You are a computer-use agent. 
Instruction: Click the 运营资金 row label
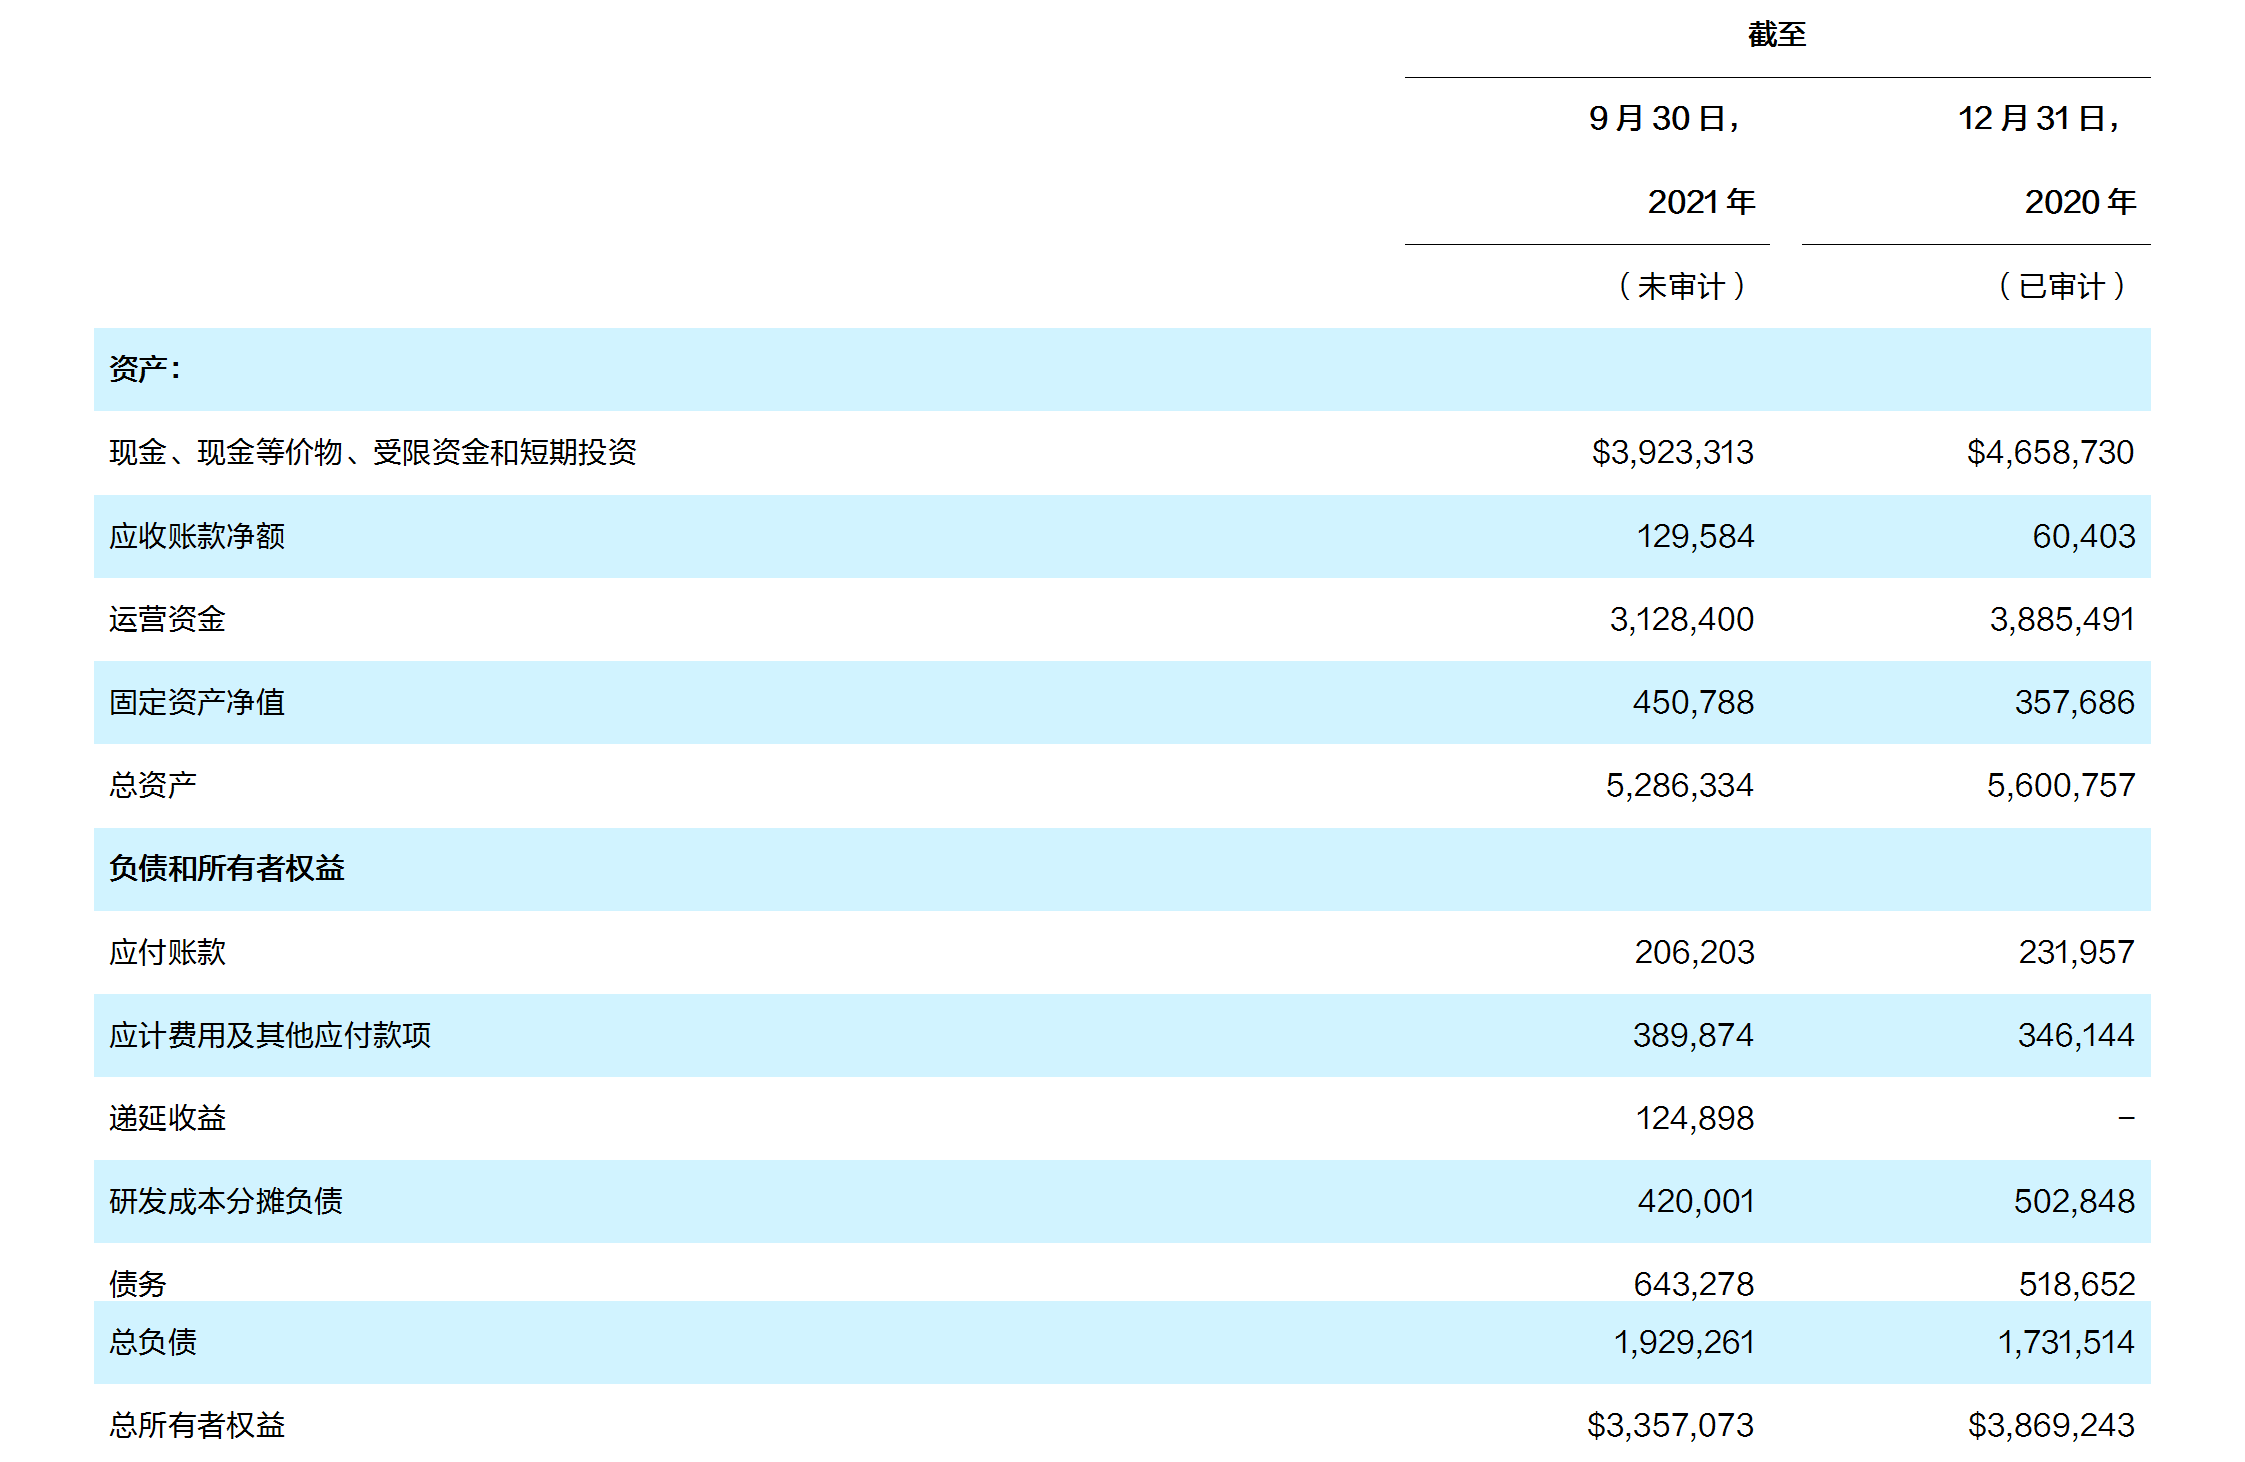pyautogui.click(x=167, y=619)
